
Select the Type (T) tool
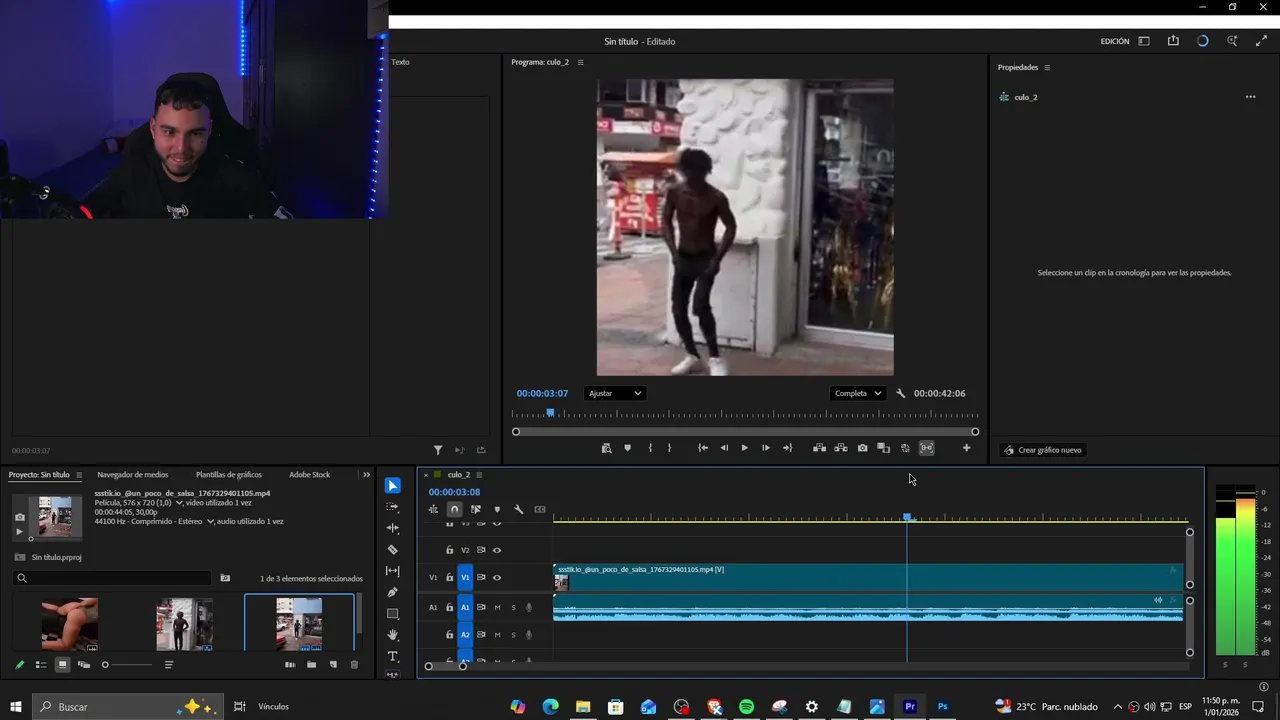point(392,657)
